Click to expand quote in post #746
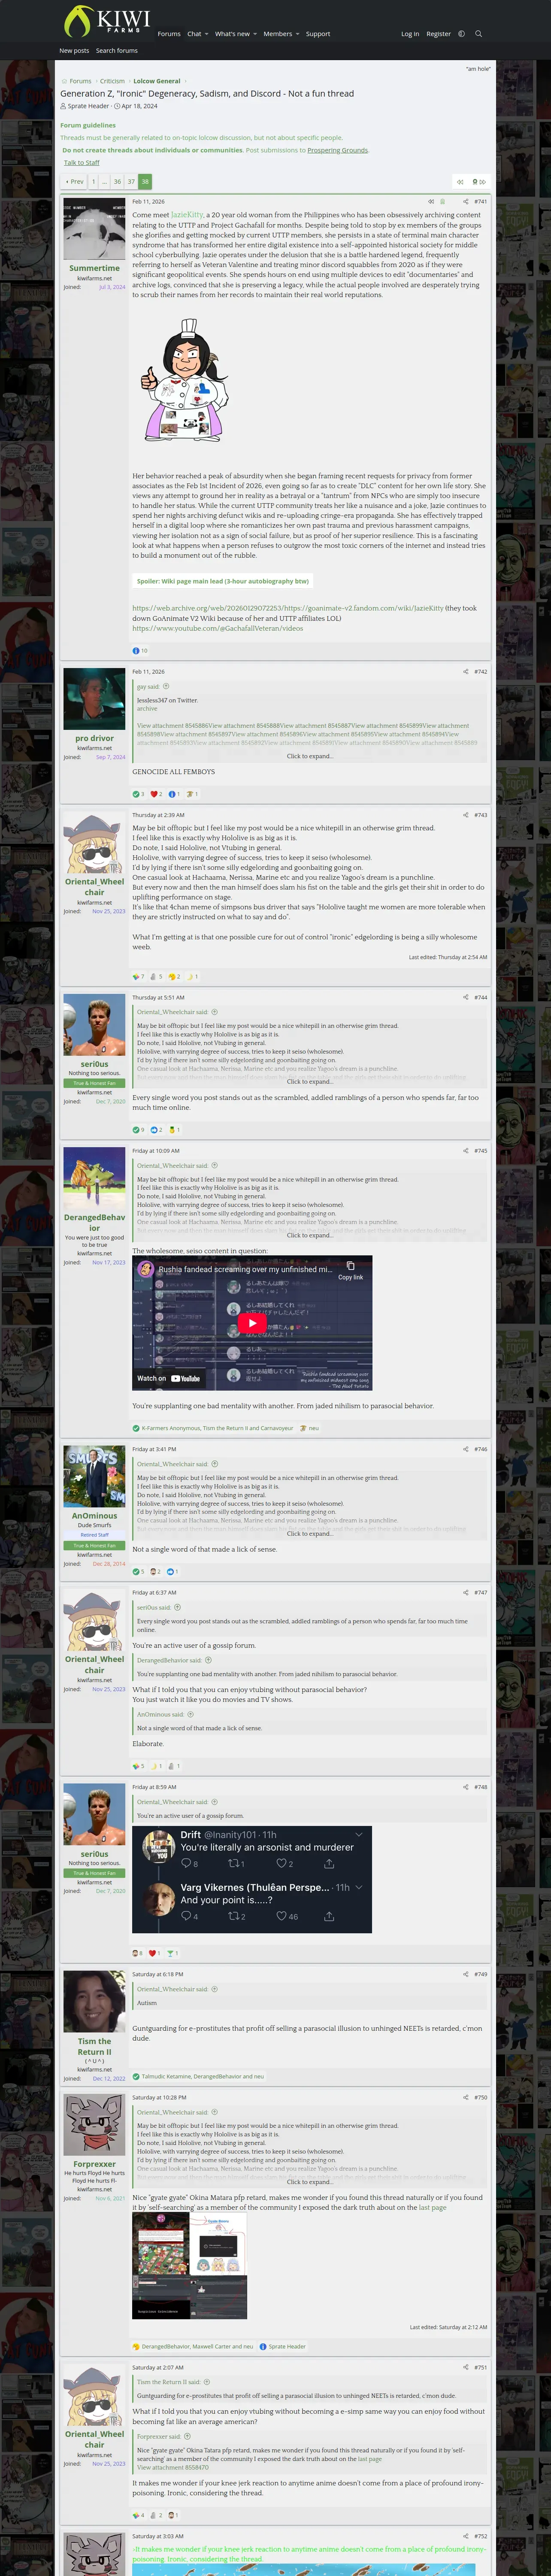The width and height of the screenshot is (551, 2576). coord(310,1534)
